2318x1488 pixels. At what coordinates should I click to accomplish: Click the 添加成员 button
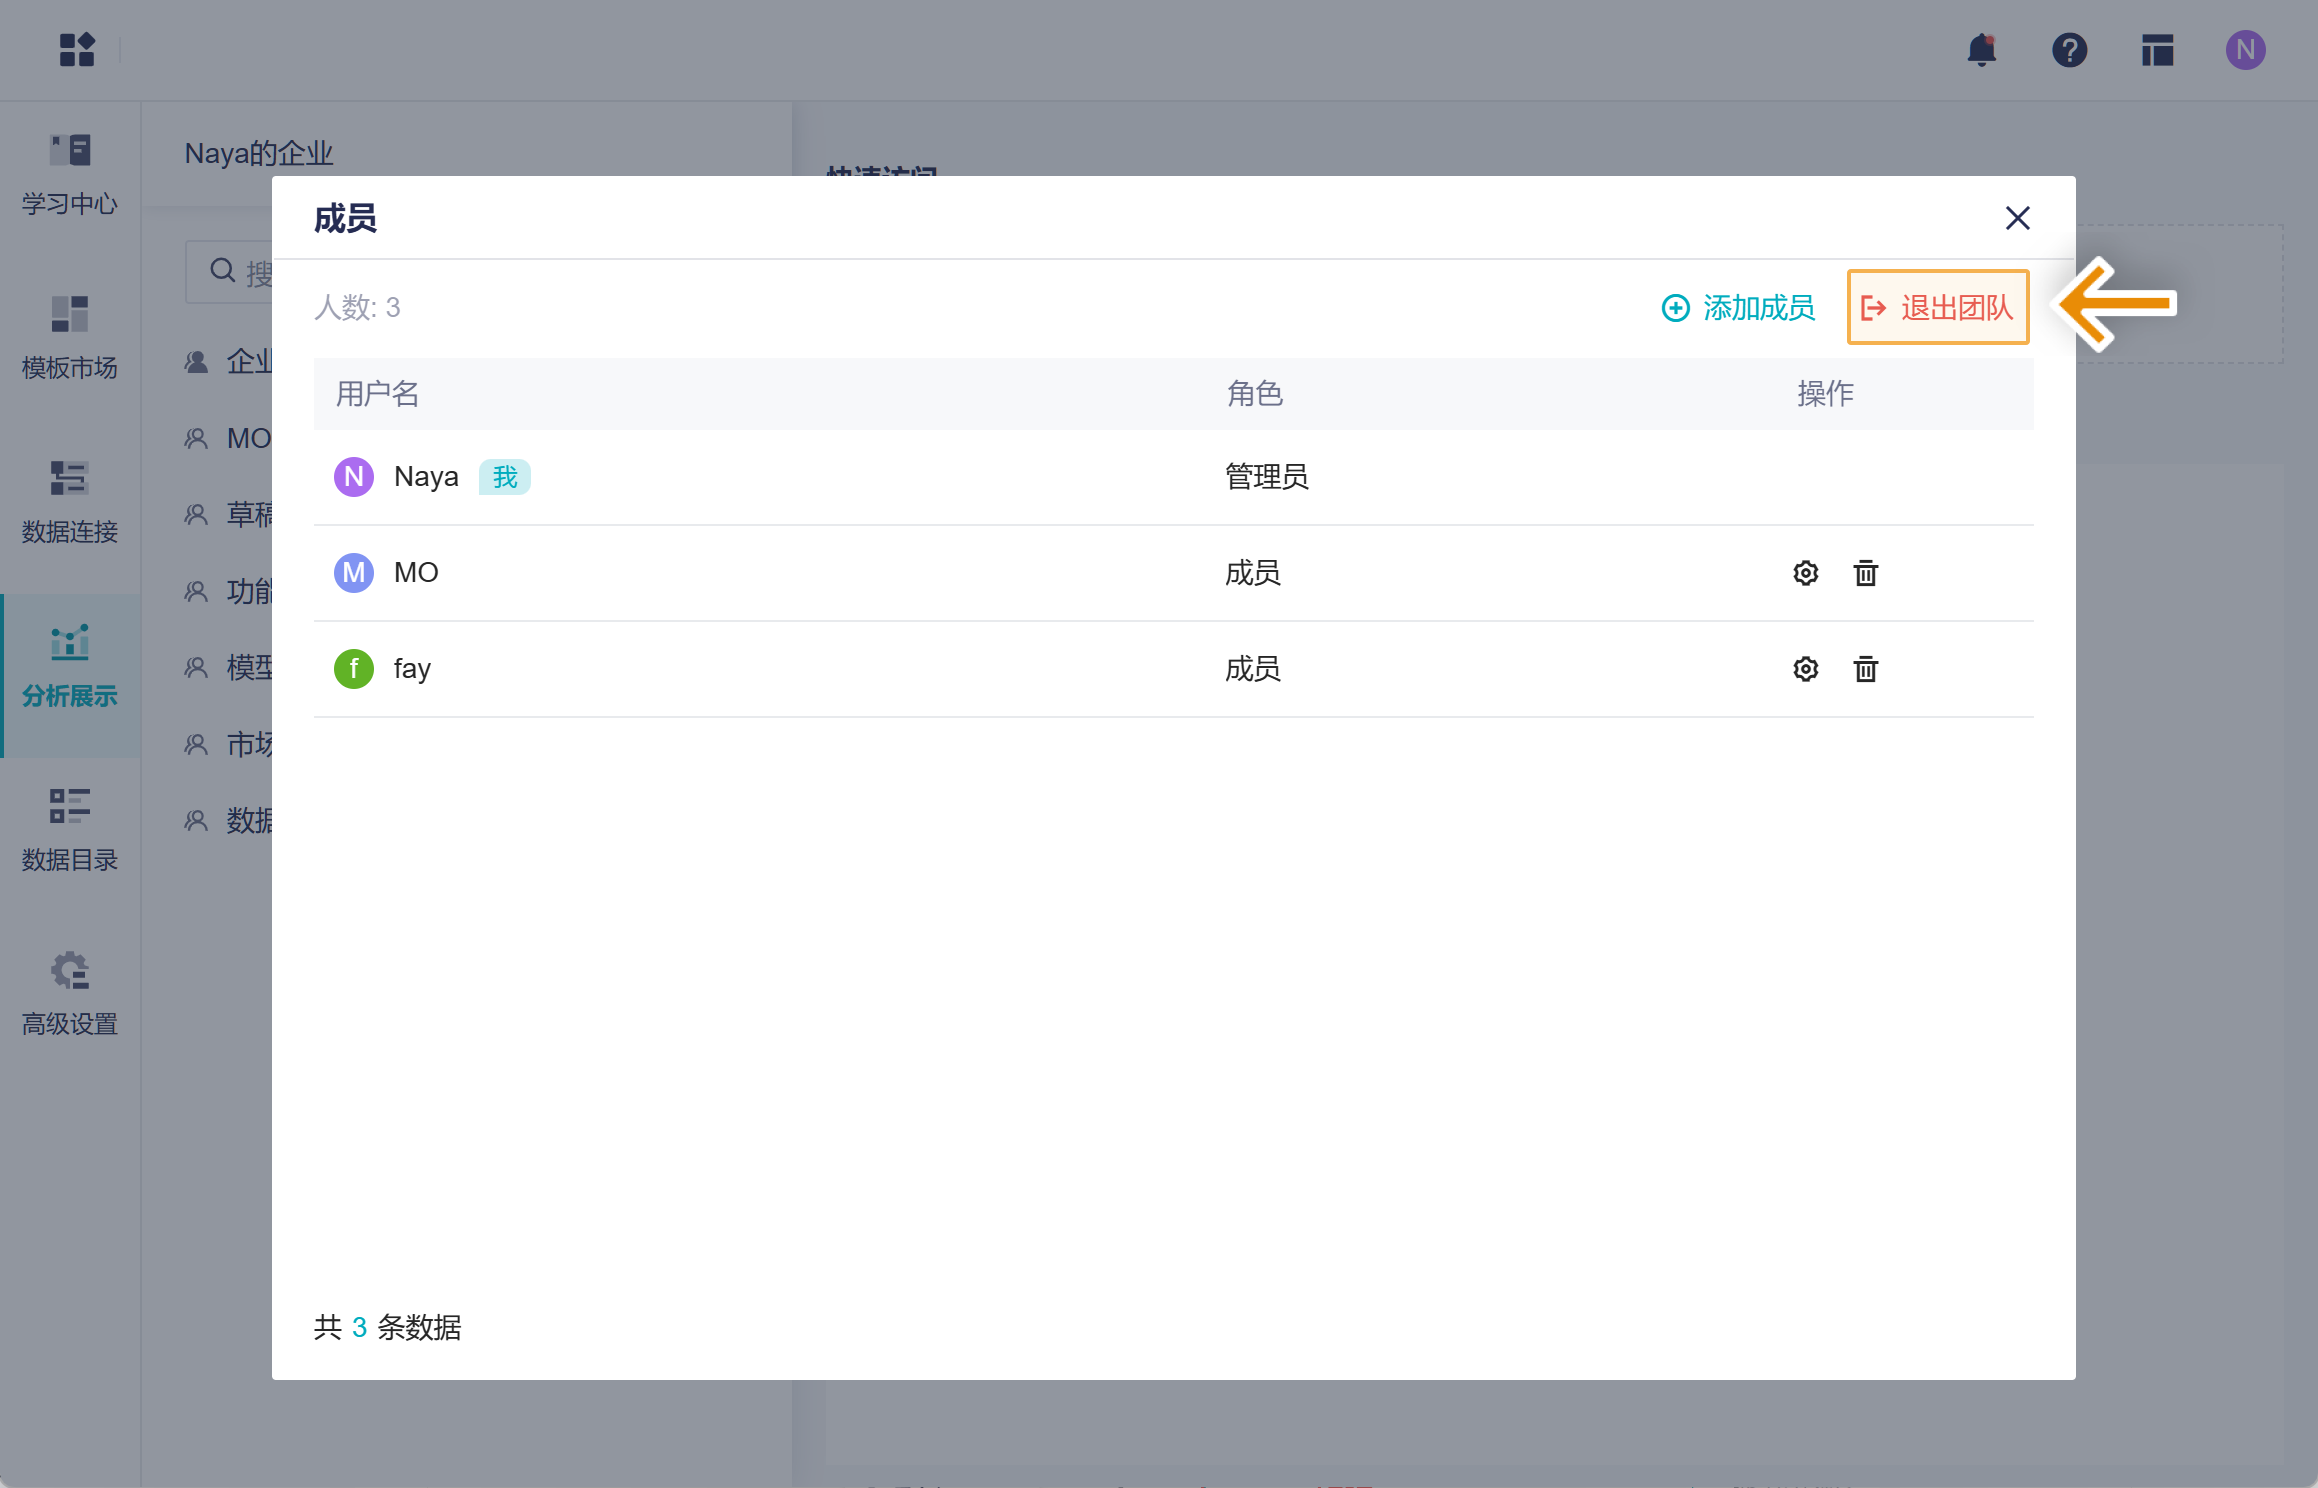click(x=1738, y=308)
